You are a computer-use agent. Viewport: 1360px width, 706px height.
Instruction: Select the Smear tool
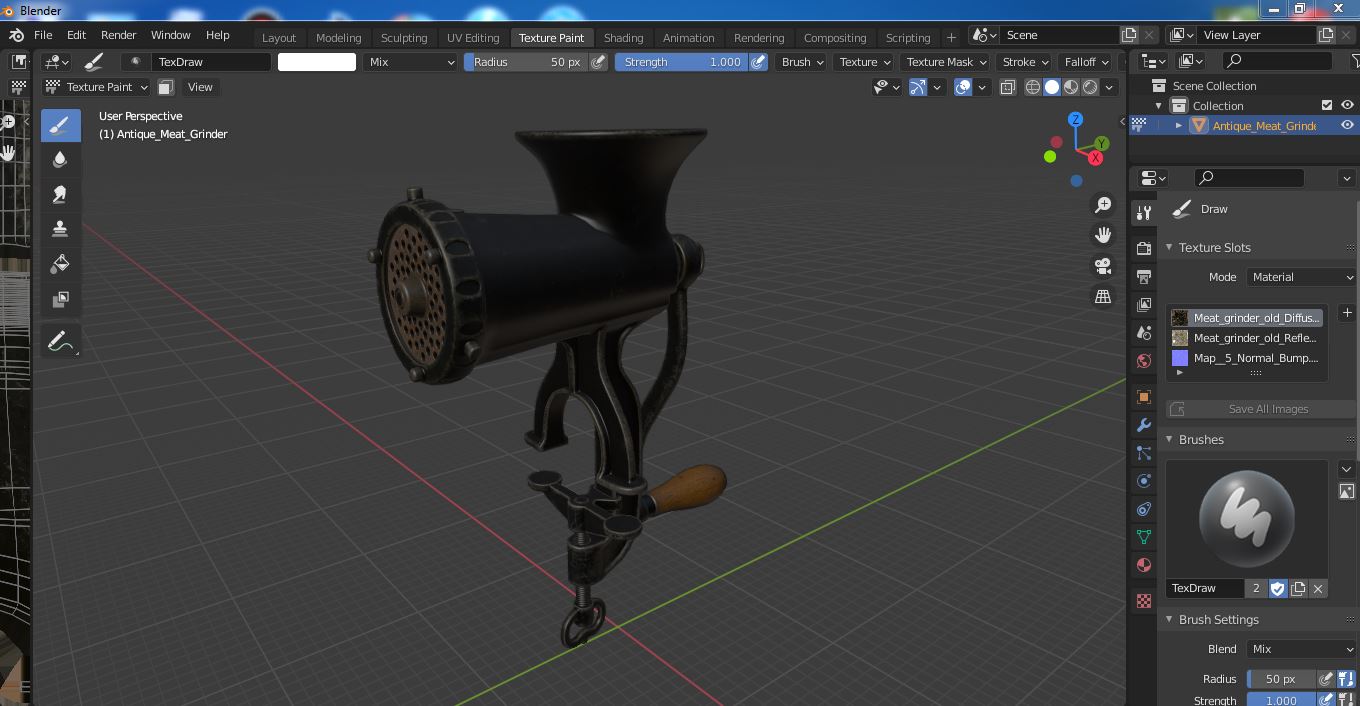point(60,195)
